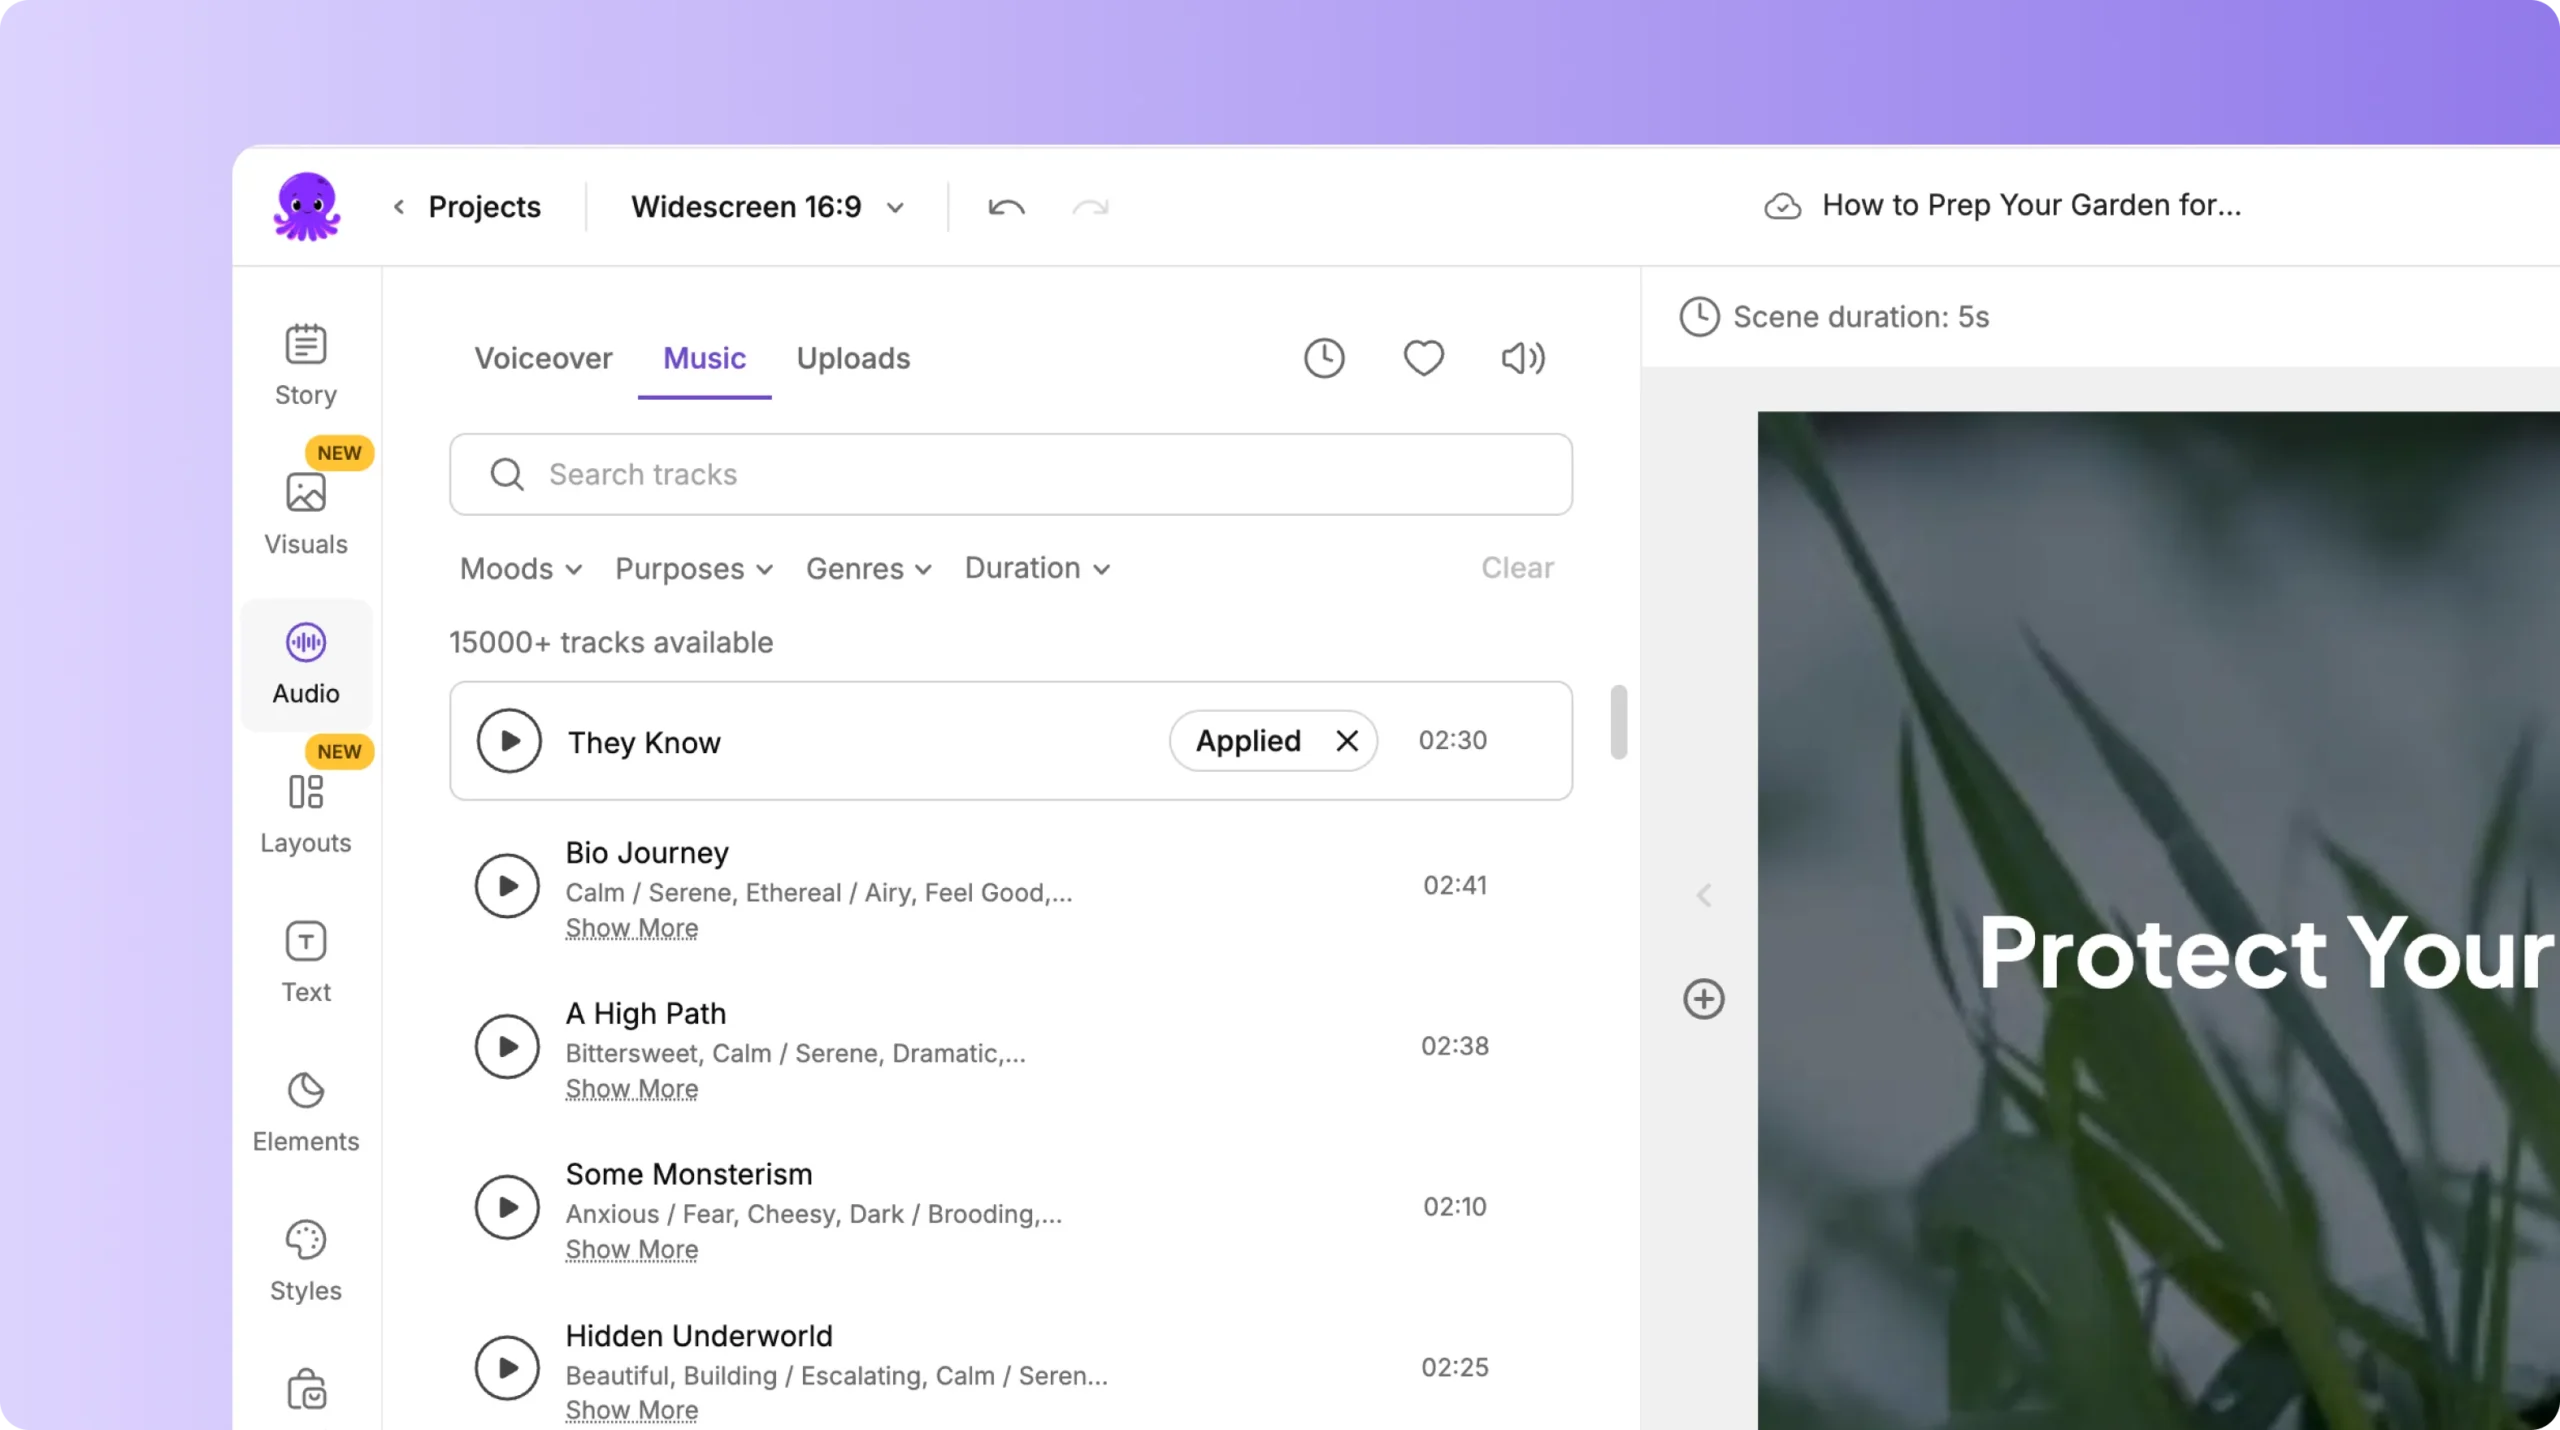Show recently used tracks clock icon

point(1324,358)
